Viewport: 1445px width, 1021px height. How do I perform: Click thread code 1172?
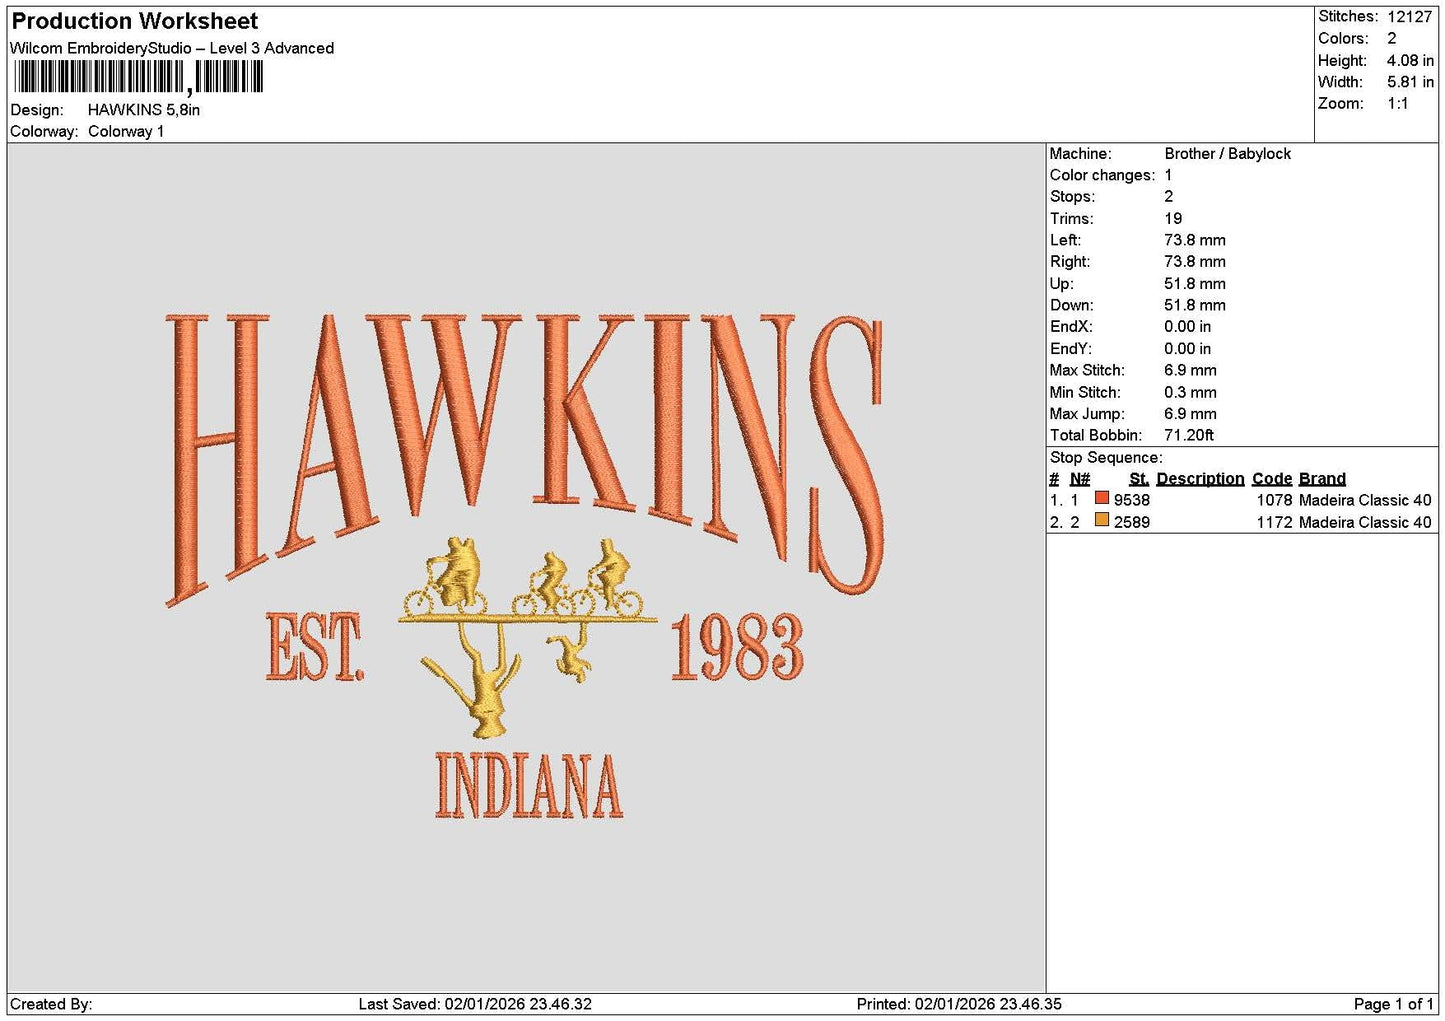coord(1274,522)
